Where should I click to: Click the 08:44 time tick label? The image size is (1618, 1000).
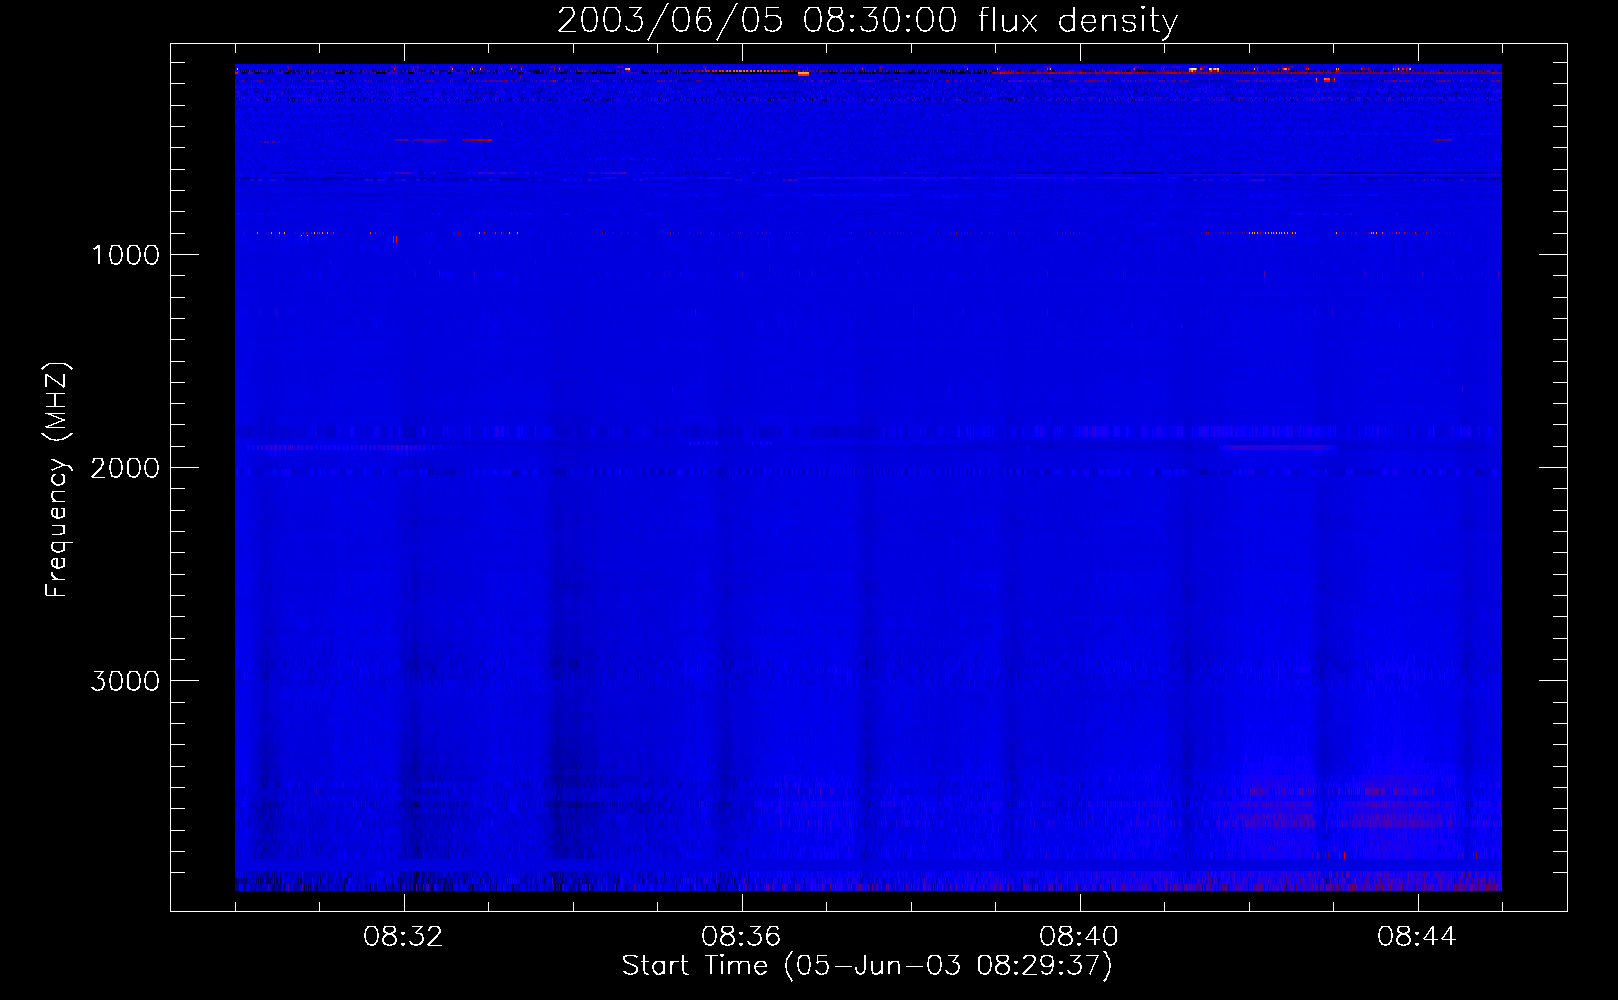click(x=1417, y=937)
